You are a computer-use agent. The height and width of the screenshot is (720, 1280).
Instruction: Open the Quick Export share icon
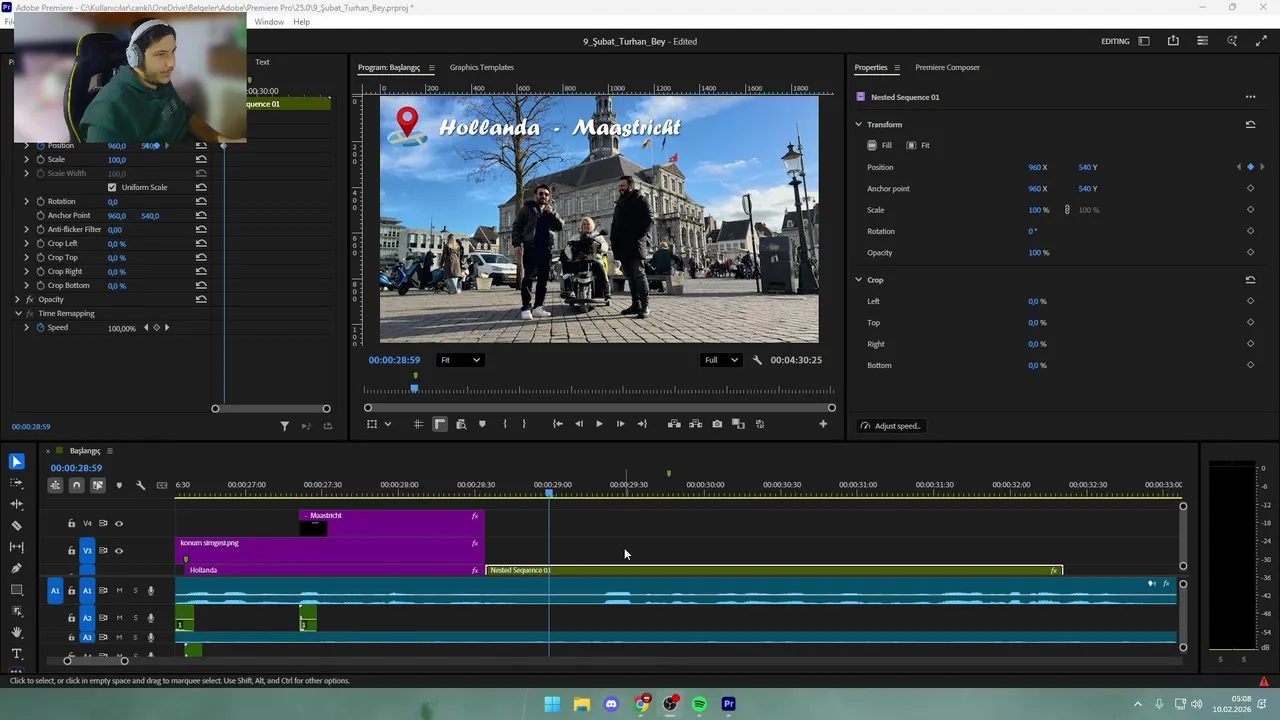tap(1173, 41)
